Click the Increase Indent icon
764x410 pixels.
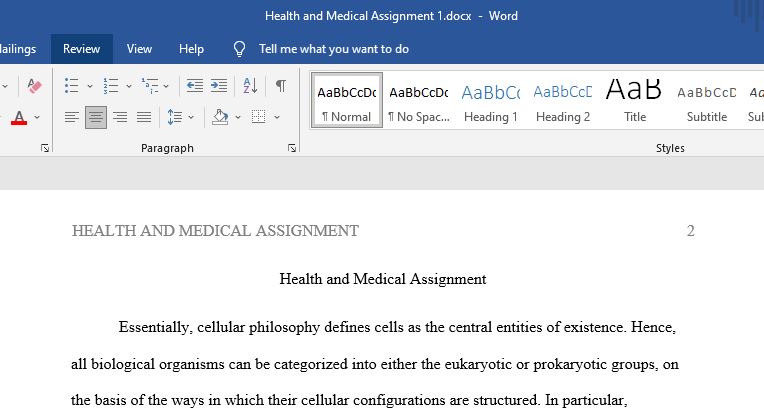coord(219,86)
